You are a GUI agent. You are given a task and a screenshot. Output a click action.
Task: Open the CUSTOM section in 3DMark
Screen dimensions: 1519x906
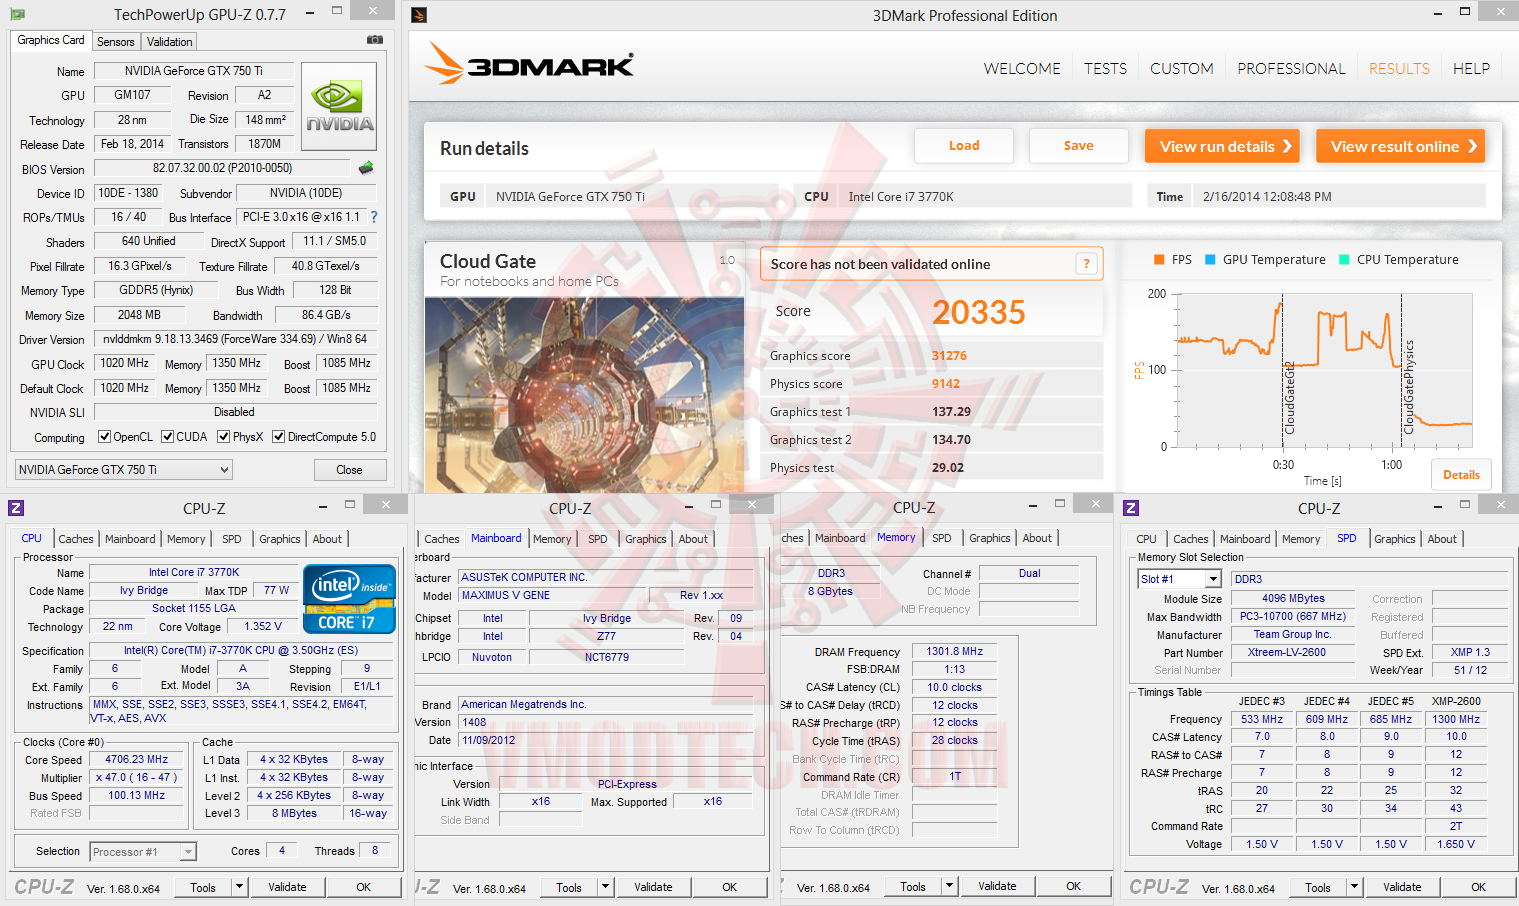tap(1181, 69)
